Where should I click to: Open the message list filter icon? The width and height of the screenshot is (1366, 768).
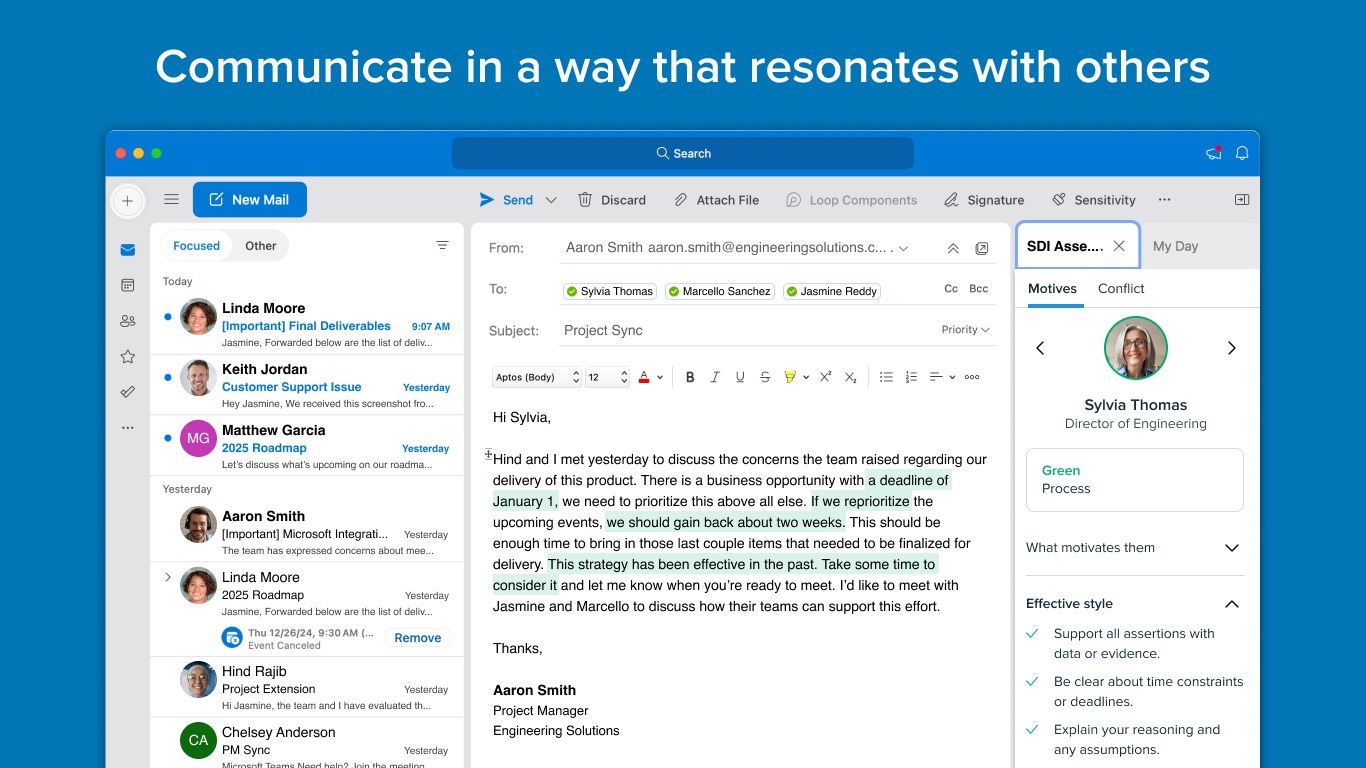pos(442,245)
